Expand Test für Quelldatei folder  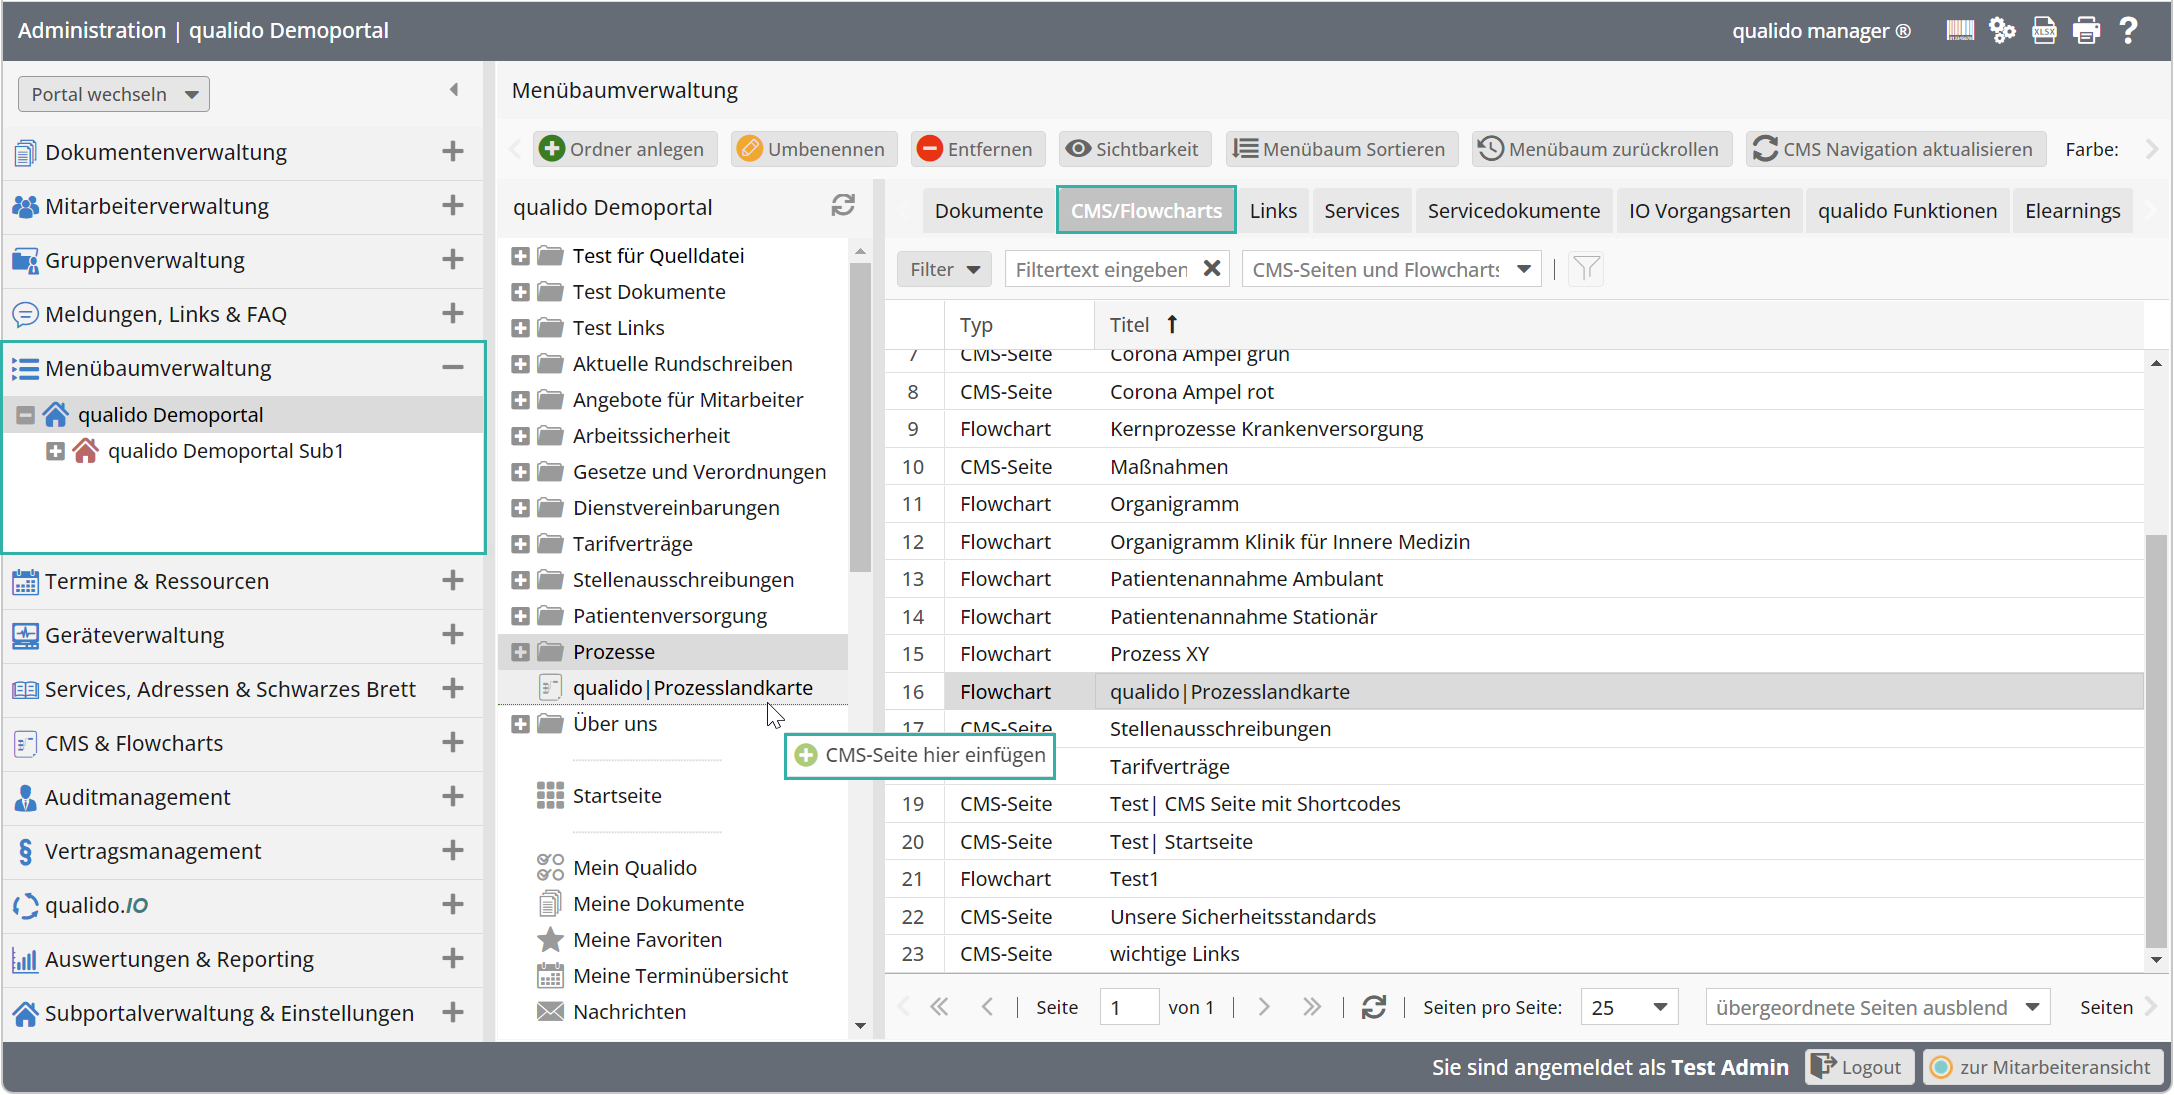coord(520,256)
